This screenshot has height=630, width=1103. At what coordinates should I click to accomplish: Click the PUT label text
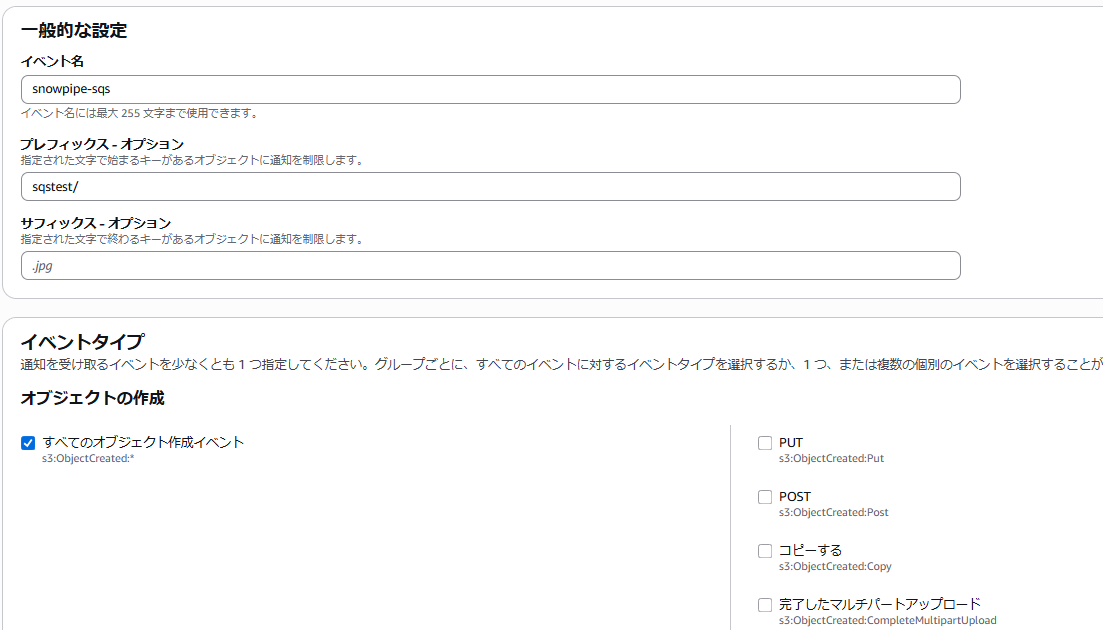(x=791, y=443)
